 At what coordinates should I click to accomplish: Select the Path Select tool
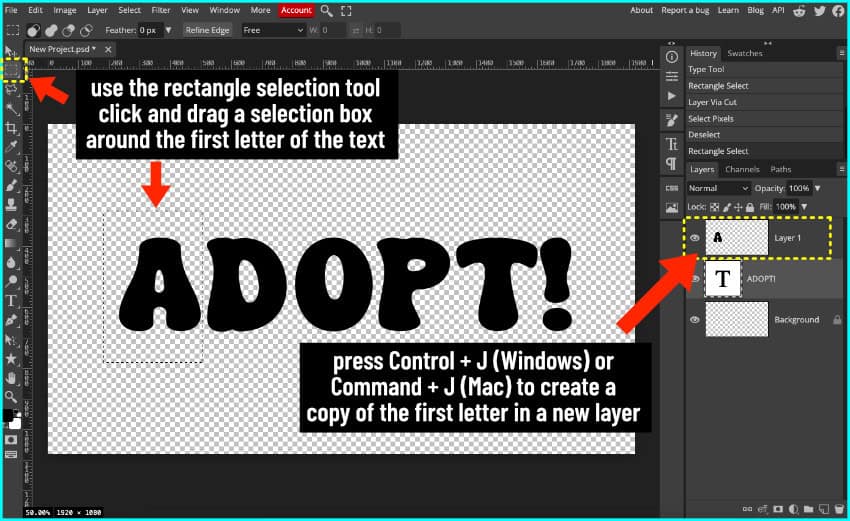tap(11, 339)
